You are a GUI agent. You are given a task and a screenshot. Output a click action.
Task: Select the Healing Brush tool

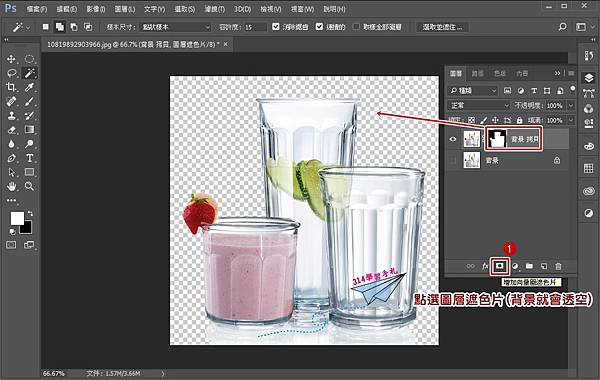point(11,101)
